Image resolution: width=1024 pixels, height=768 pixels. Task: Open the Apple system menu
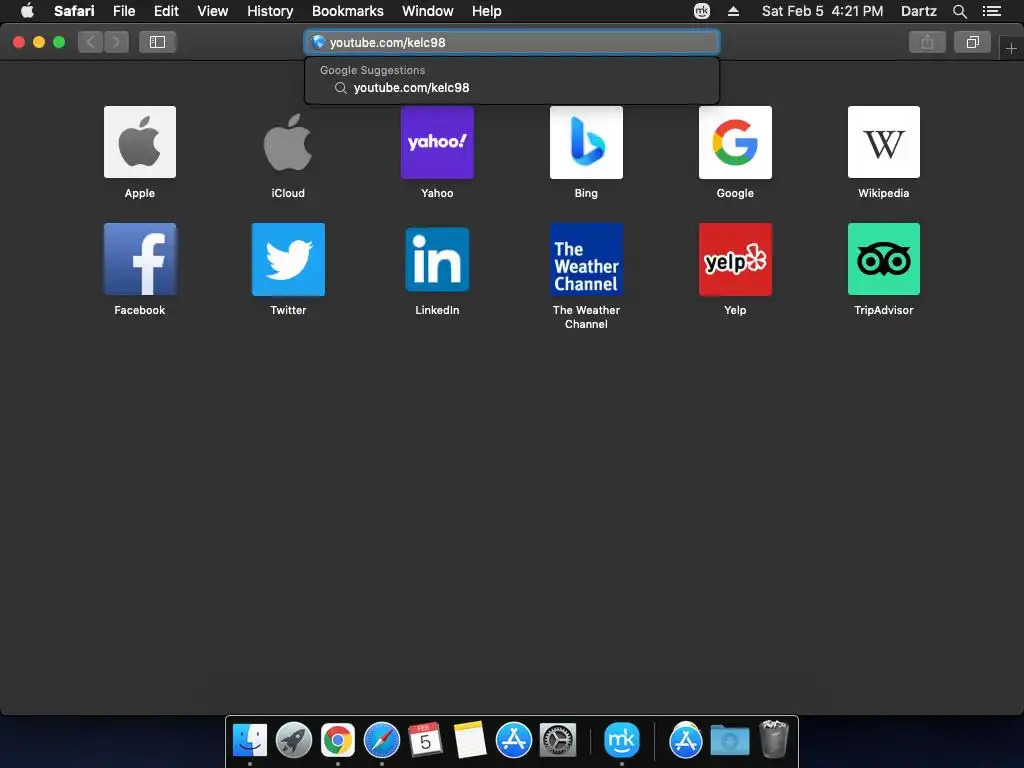[x=27, y=11]
